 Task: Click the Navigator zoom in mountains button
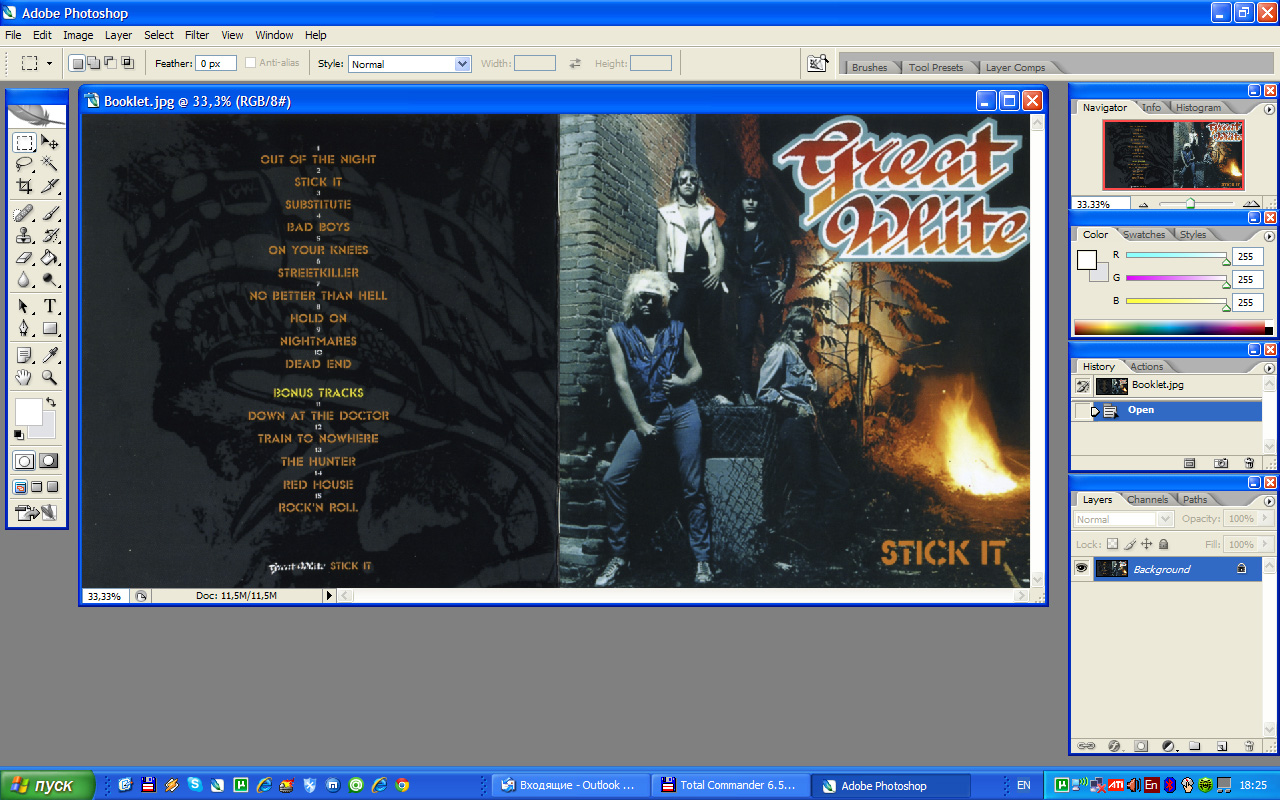(x=1251, y=203)
